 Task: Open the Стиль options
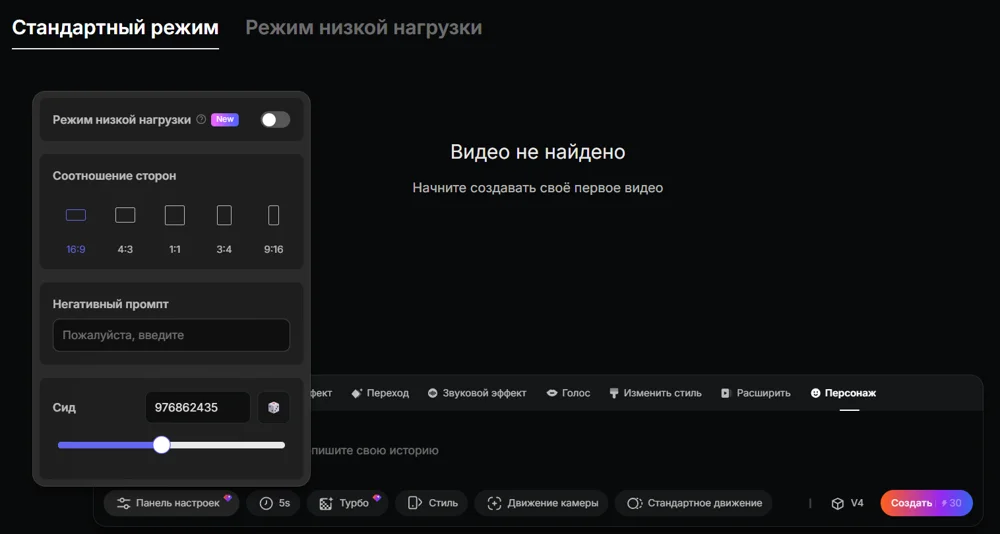point(431,503)
